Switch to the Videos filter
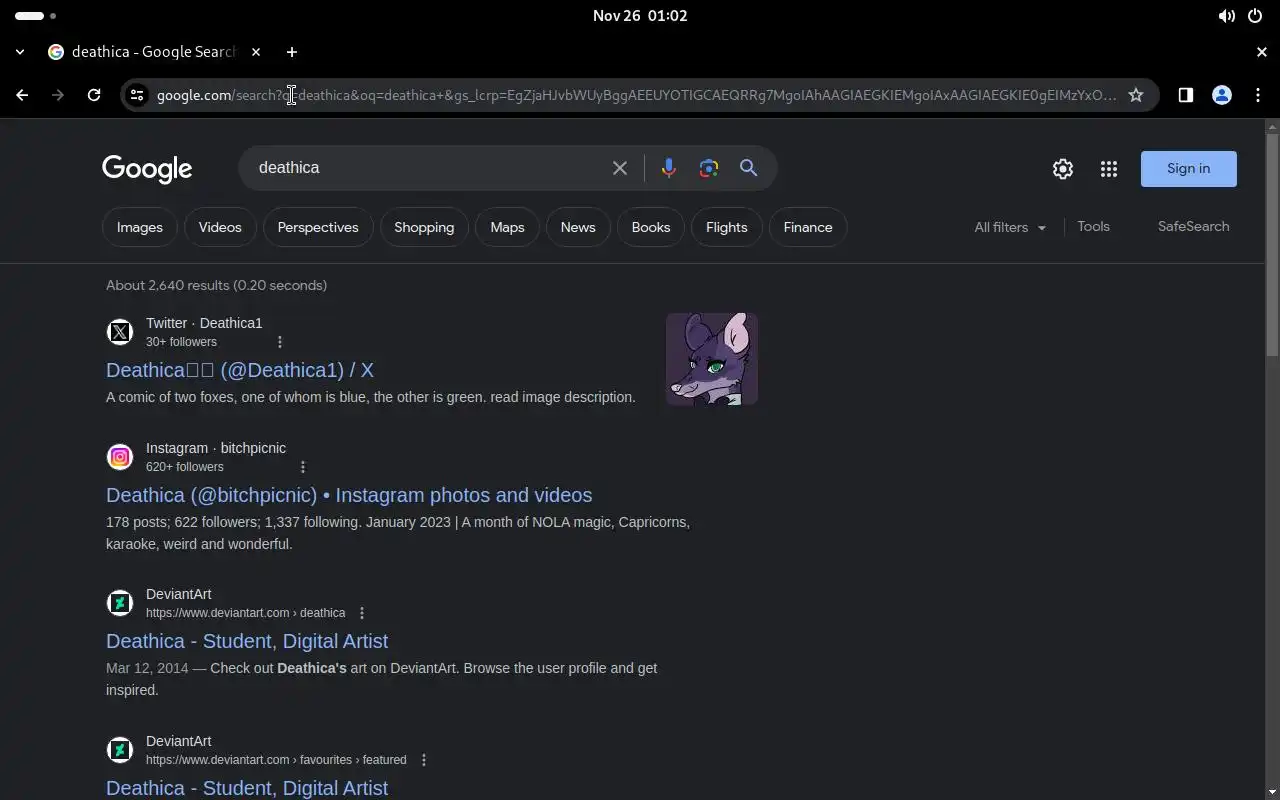This screenshot has height=800, width=1280. click(x=220, y=227)
